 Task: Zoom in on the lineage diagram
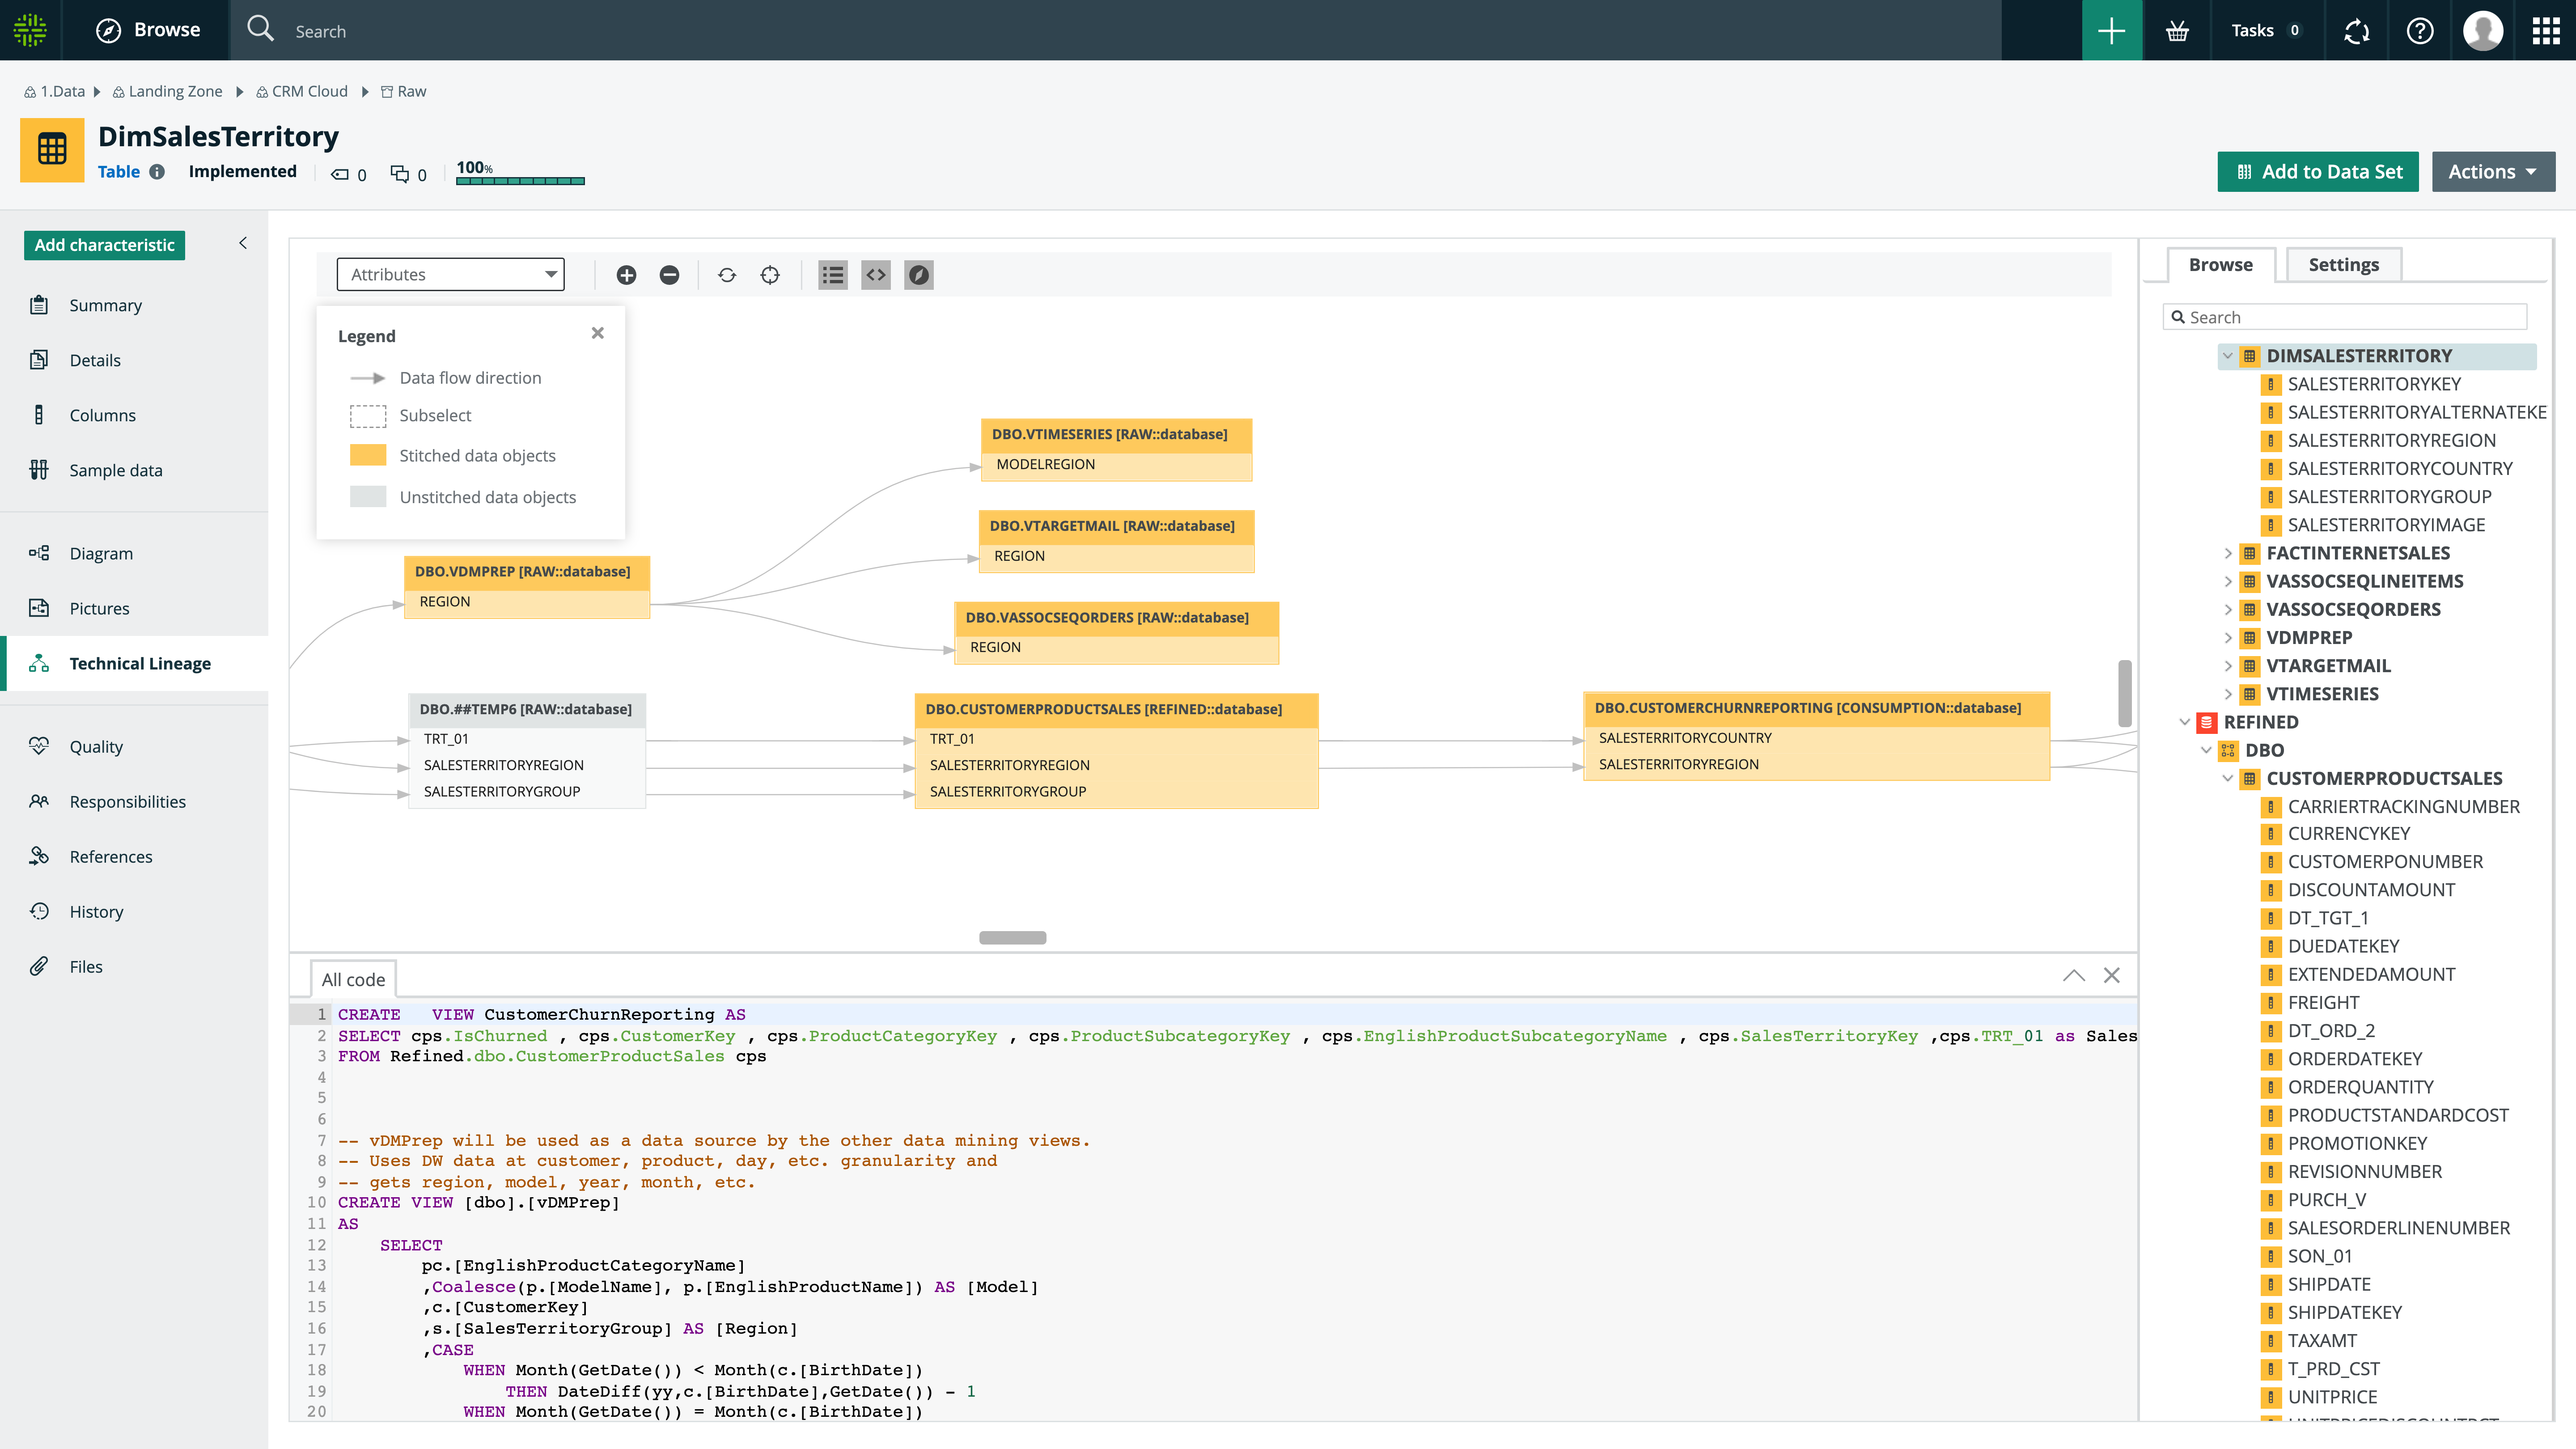[x=627, y=275]
